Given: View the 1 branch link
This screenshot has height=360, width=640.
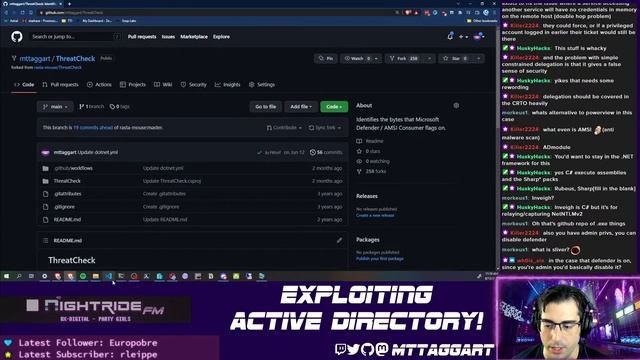Looking at the screenshot, I should [91, 107].
